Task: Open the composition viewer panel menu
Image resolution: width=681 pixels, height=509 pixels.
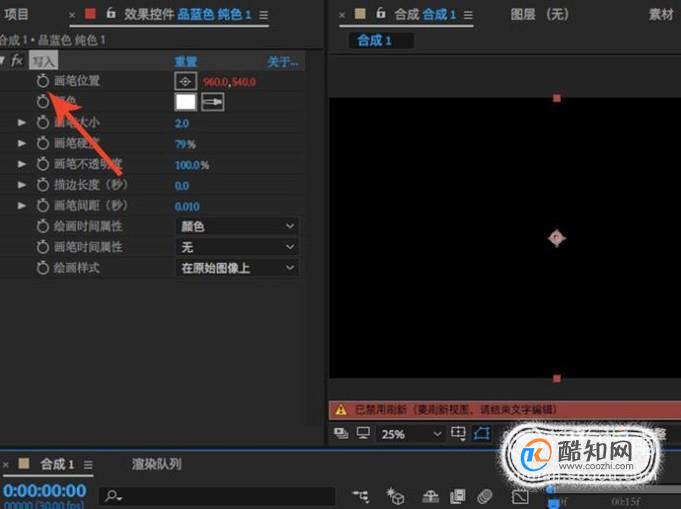Action: [x=468, y=15]
